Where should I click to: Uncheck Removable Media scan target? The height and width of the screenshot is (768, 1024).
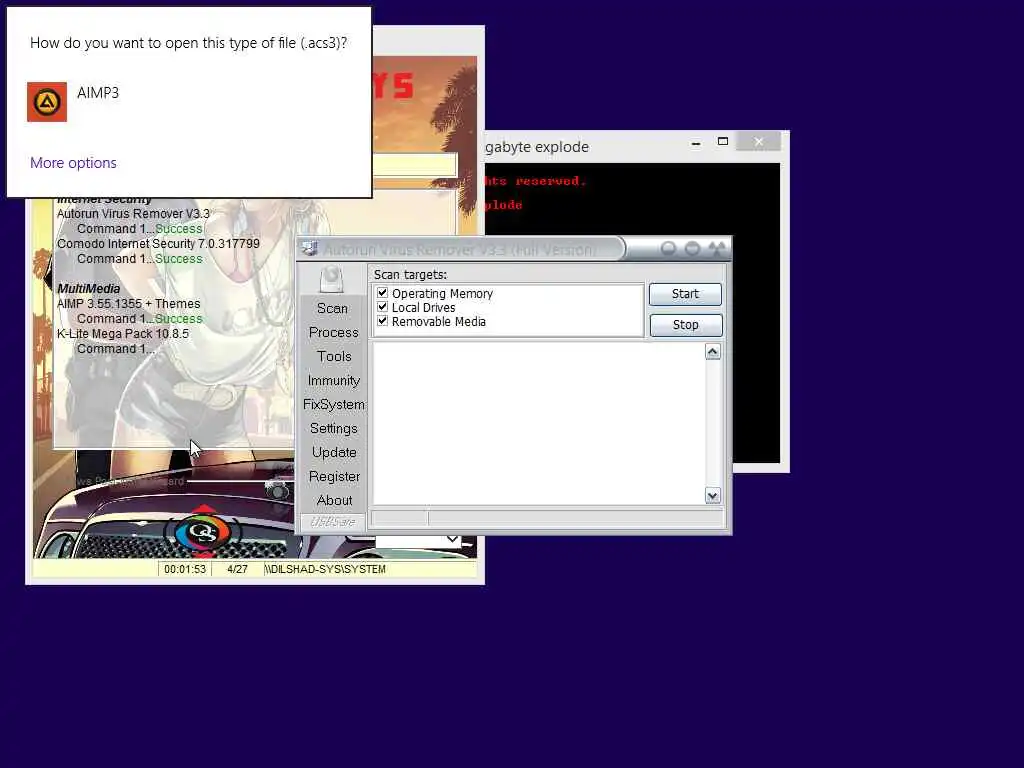(383, 321)
